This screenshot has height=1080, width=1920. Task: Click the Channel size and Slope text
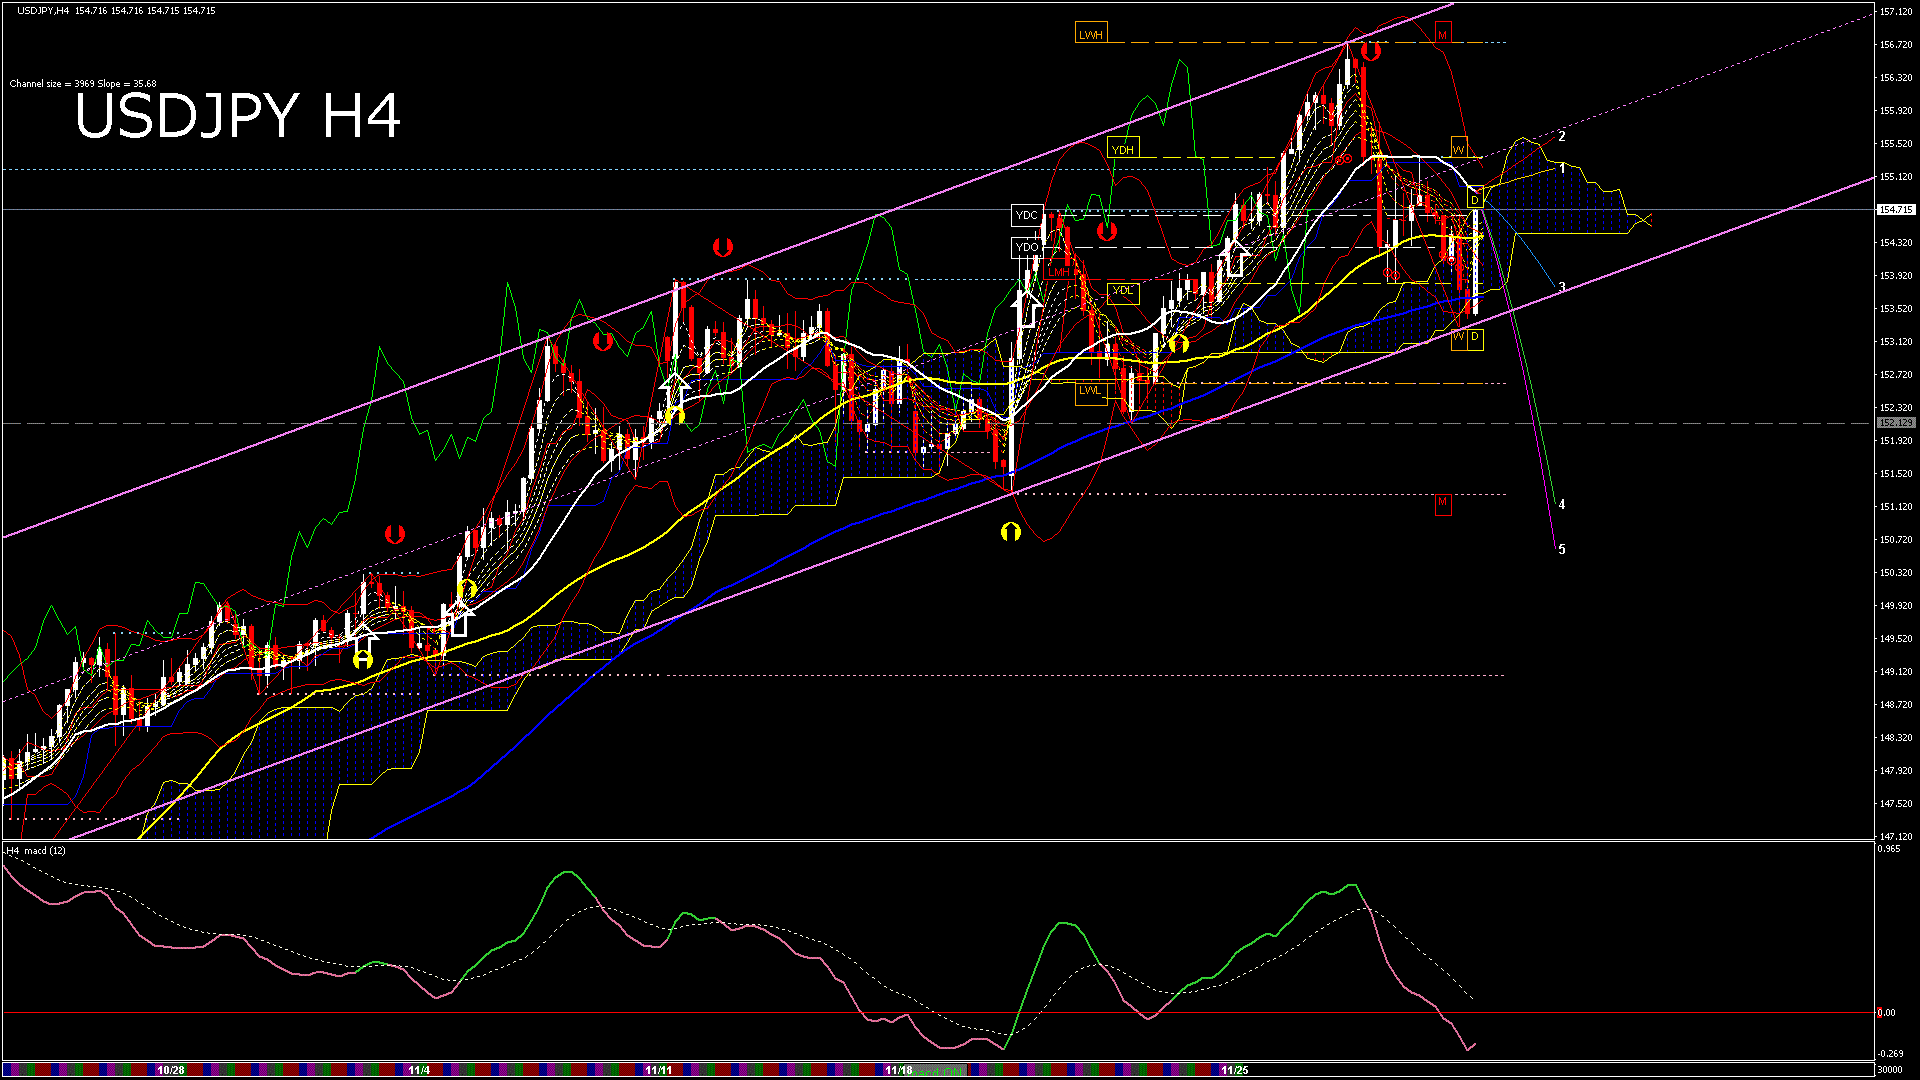pyautogui.click(x=83, y=84)
